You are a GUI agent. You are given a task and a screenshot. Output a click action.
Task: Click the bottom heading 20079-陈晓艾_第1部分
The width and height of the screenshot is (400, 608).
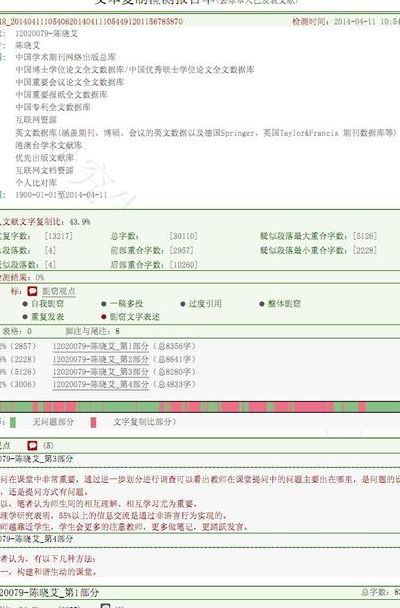tap(49, 592)
